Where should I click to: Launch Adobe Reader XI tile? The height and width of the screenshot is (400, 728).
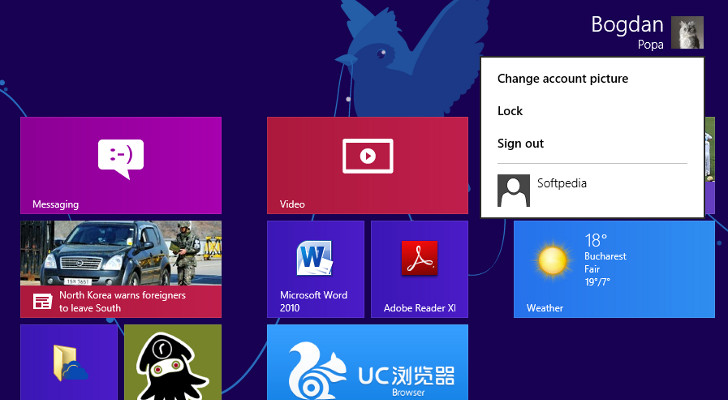tap(419, 269)
